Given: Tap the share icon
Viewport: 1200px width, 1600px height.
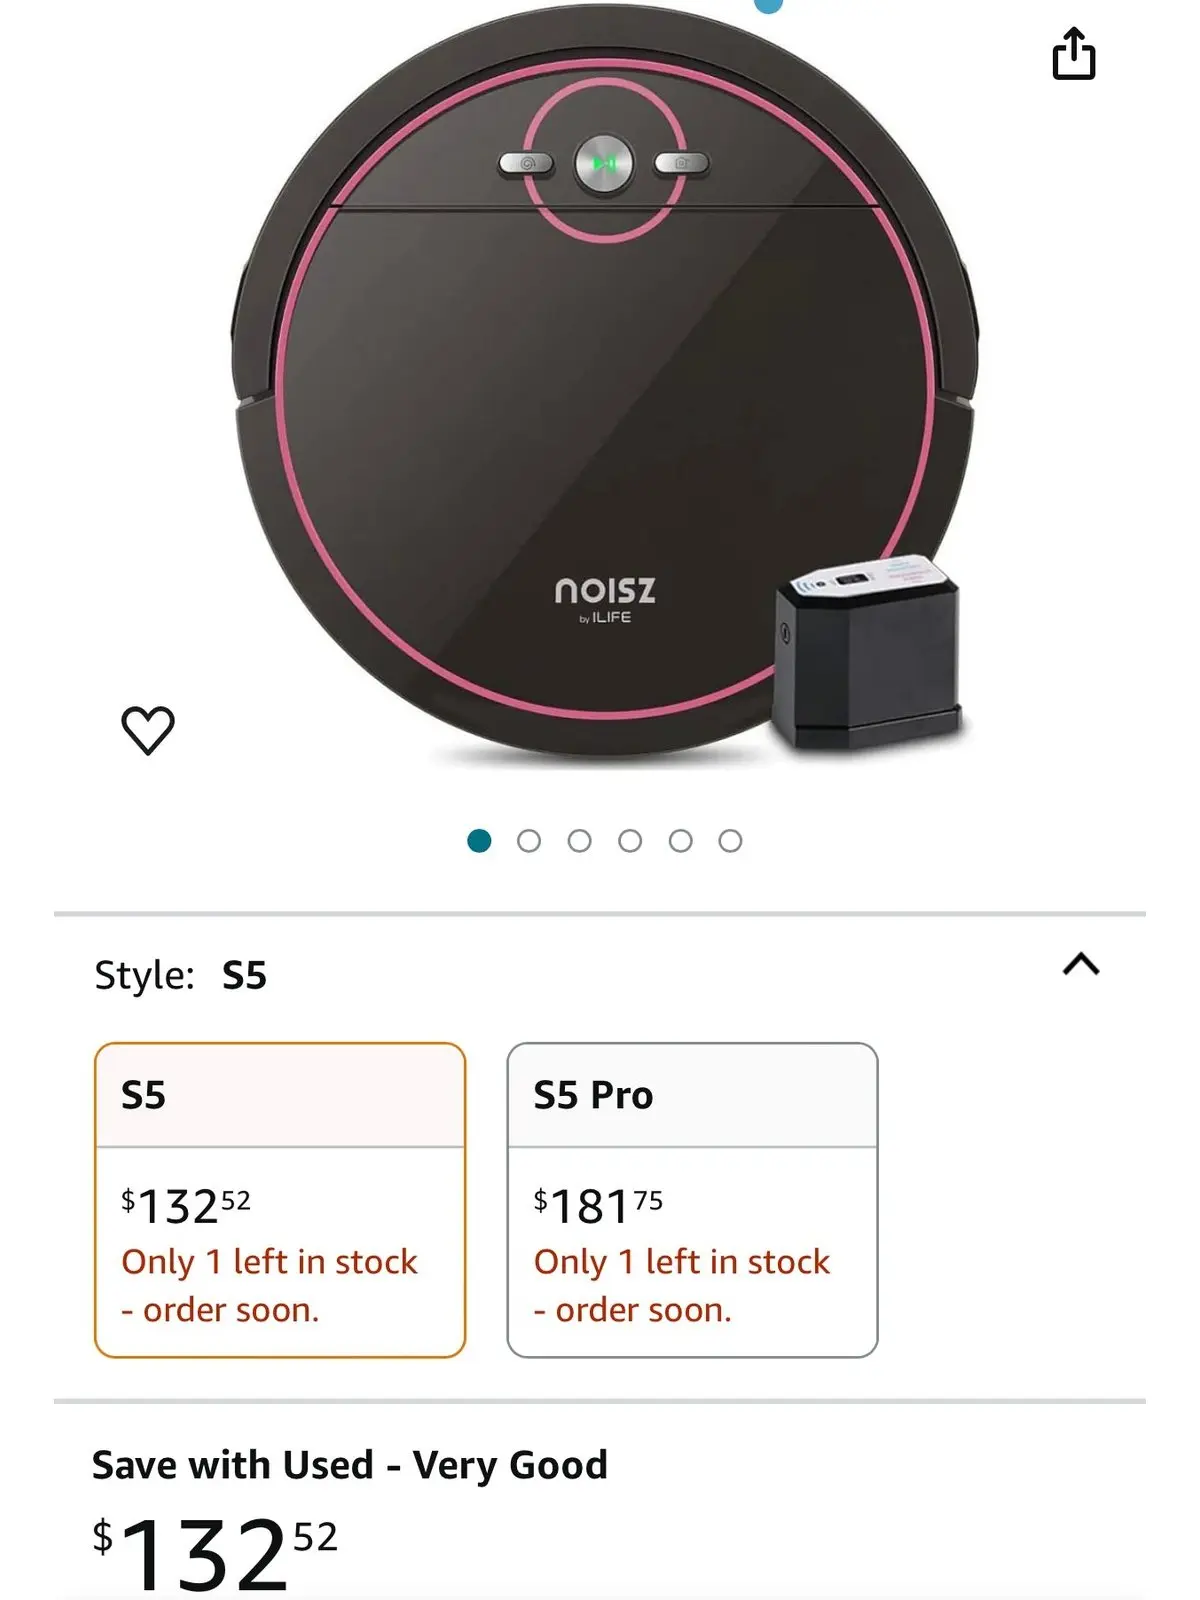Looking at the screenshot, I should (x=1075, y=57).
